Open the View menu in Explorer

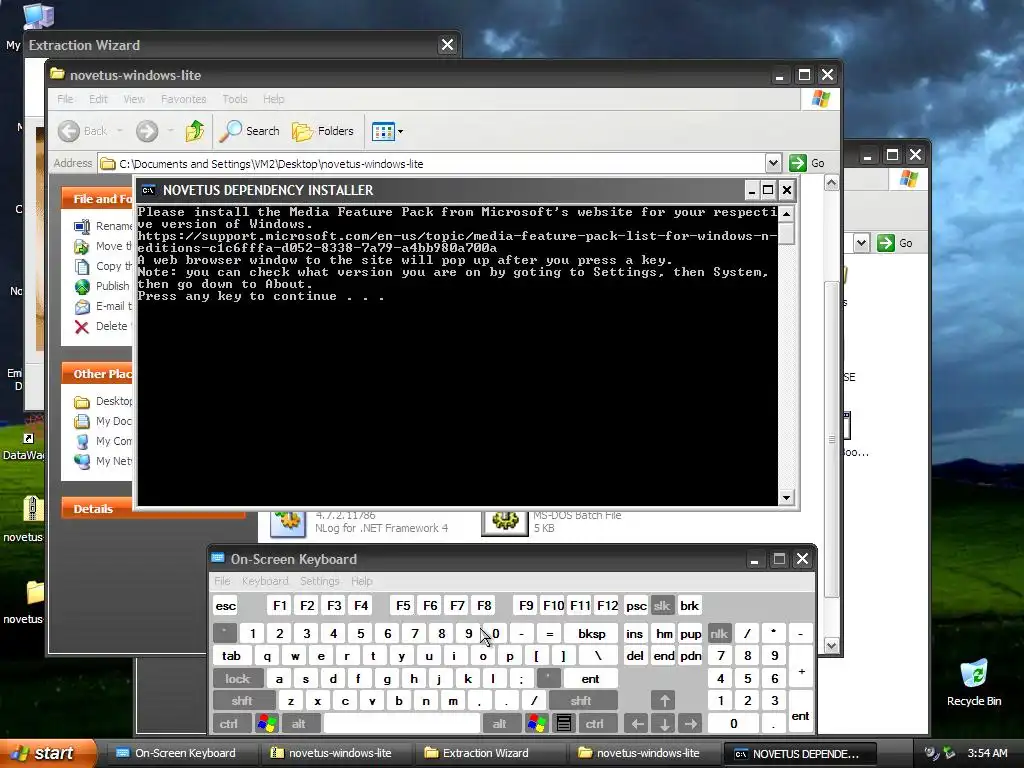point(134,99)
